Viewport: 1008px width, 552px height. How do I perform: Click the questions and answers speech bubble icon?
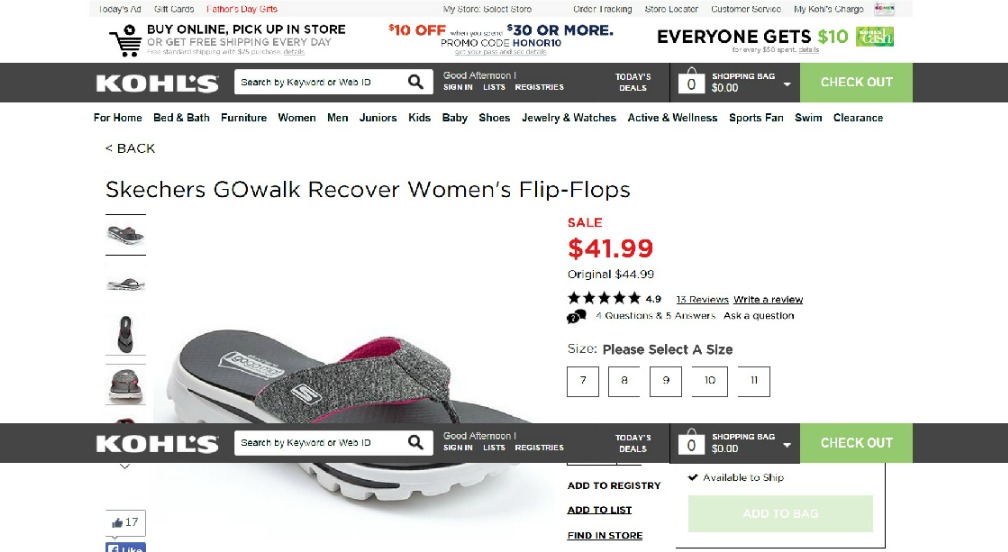[x=577, y=316]
